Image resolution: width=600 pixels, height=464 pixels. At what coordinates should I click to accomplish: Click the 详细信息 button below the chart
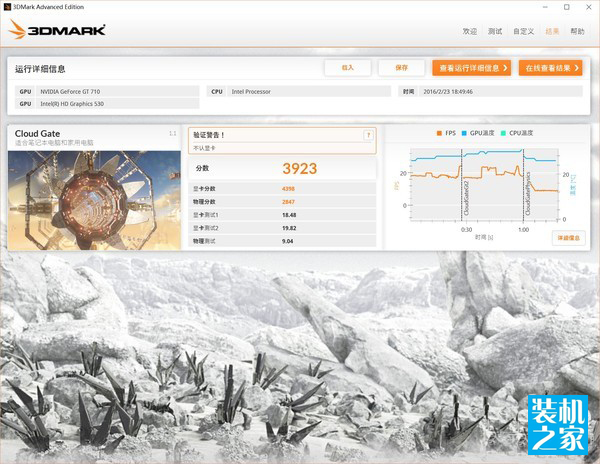tap(568, 238)
